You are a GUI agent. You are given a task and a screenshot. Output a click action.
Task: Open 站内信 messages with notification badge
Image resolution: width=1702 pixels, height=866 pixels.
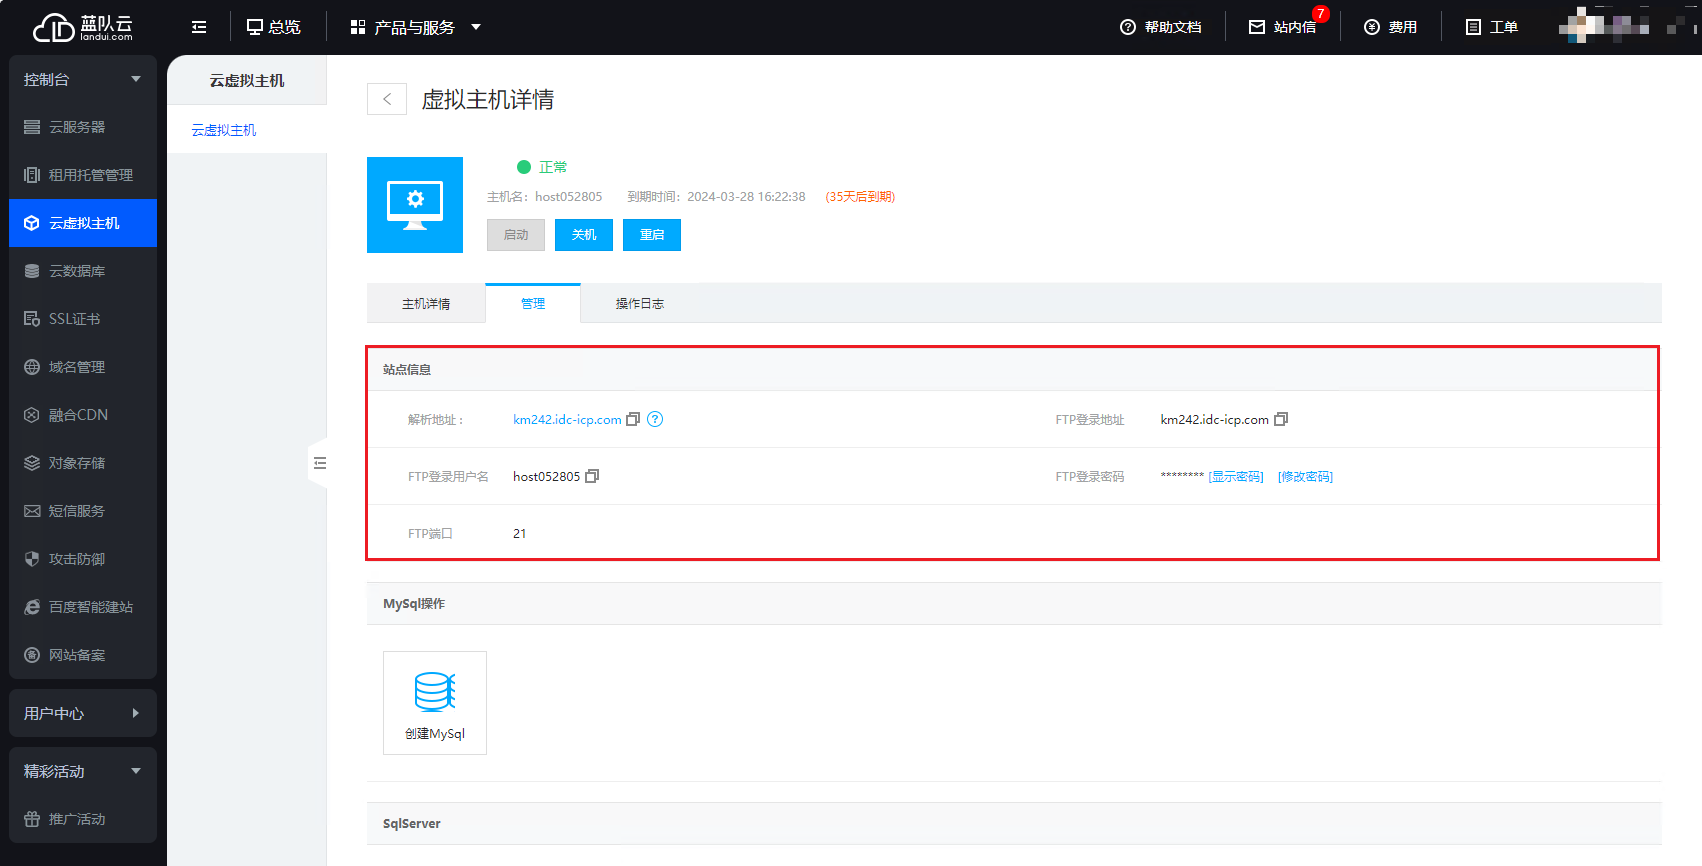tap(1283, 27)
